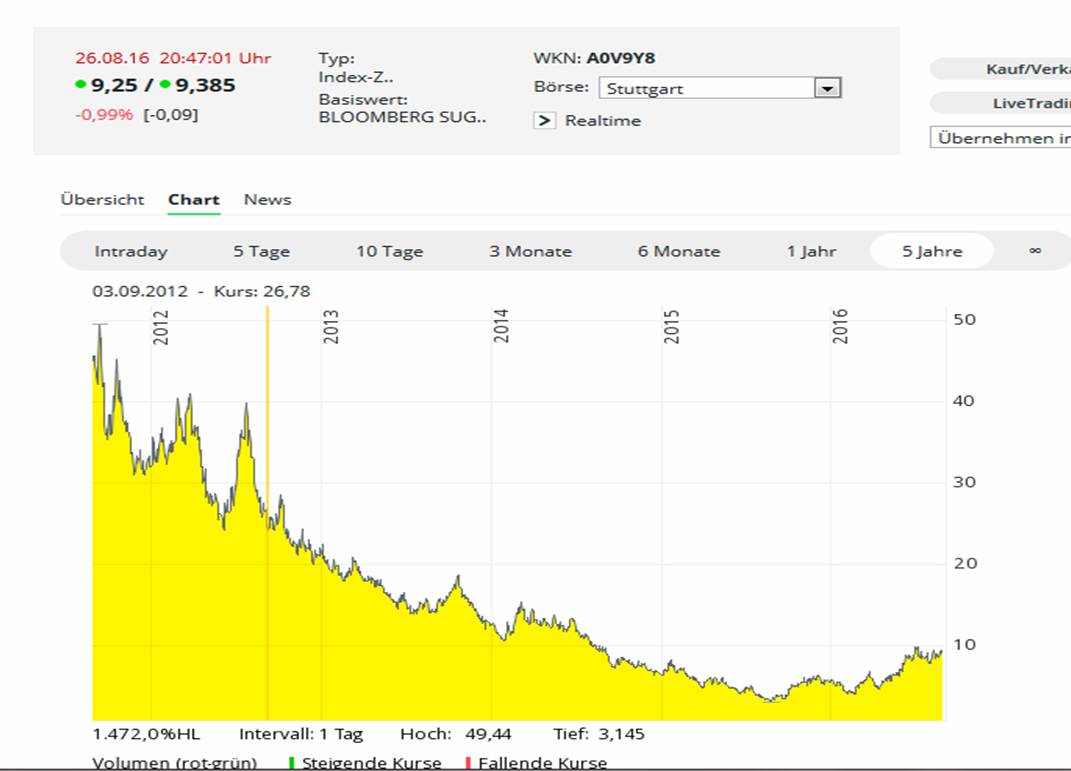Viewport: 1071px width, 771px height.
Task: Expand the Übernehmen in dropdown
Action: point(1000,138)
